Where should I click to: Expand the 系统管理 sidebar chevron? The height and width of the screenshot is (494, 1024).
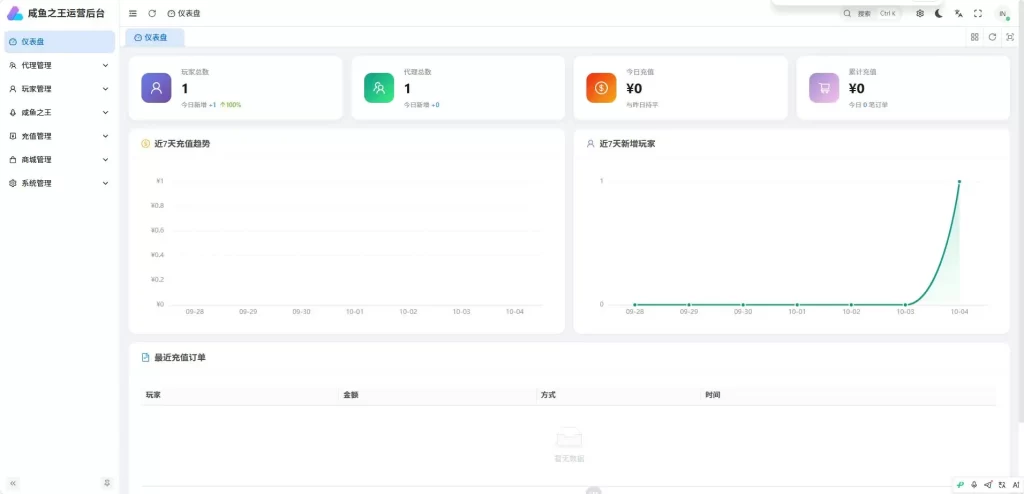105,184
